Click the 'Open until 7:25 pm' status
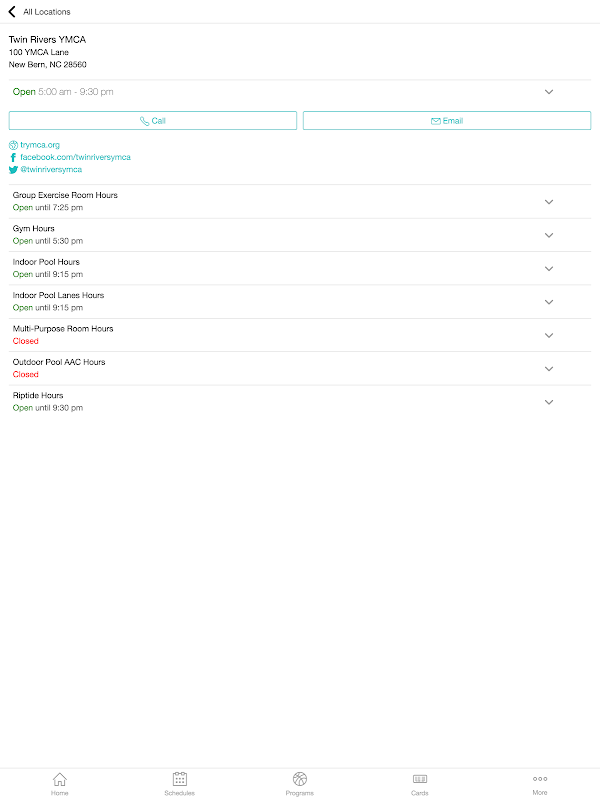The width and height of the screenshot is (600, 800). [48, 208]
